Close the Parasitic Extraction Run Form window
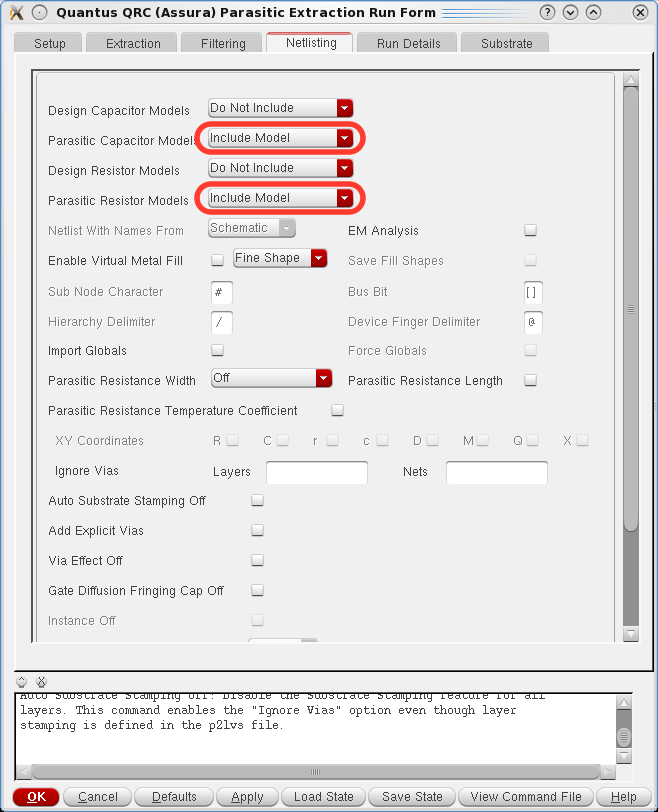The image size is (658, 812). [639, 13]
